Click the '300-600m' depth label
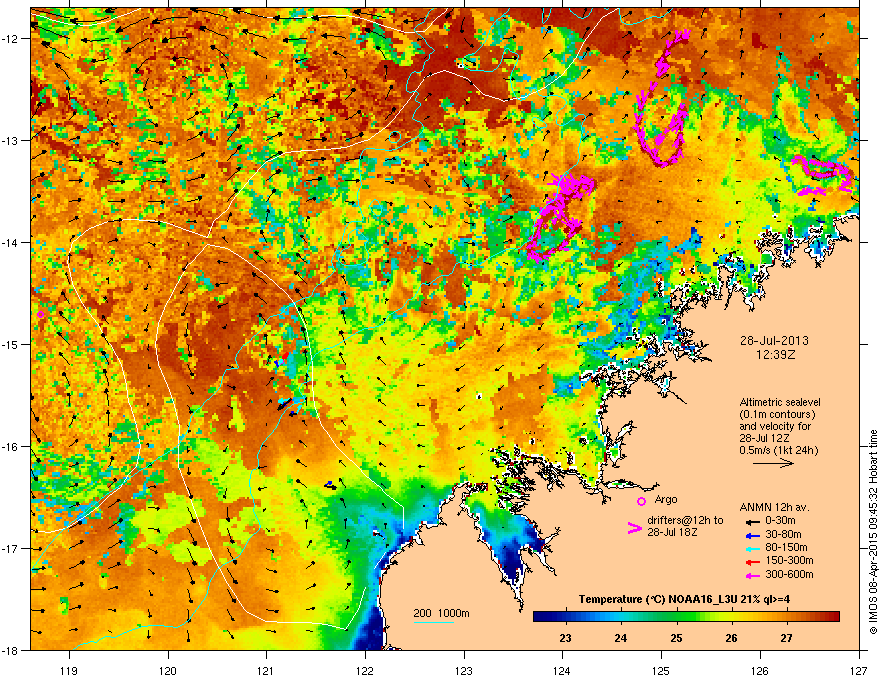The height and width of the screenshot is (680, 880). point(789,575)
